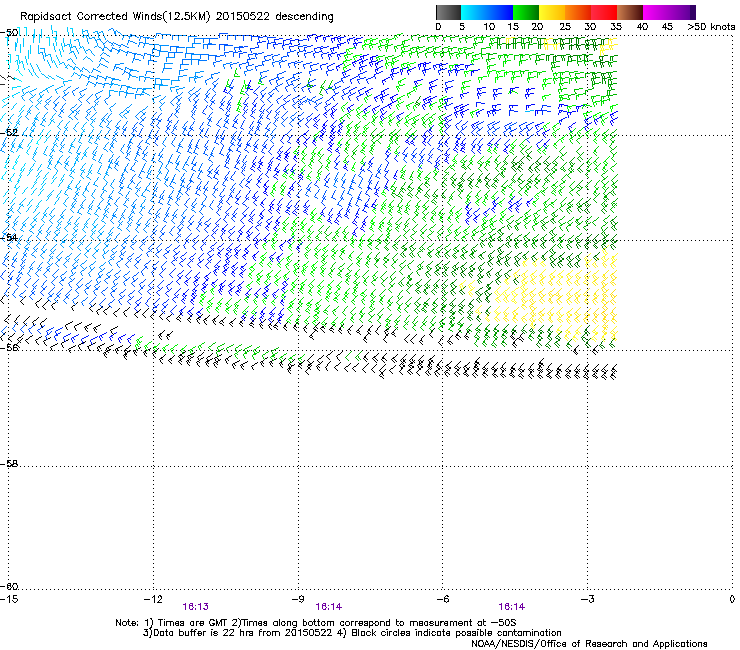Click the legend label '25'
The image size is (740, 650).
click(x=564, y=27)
